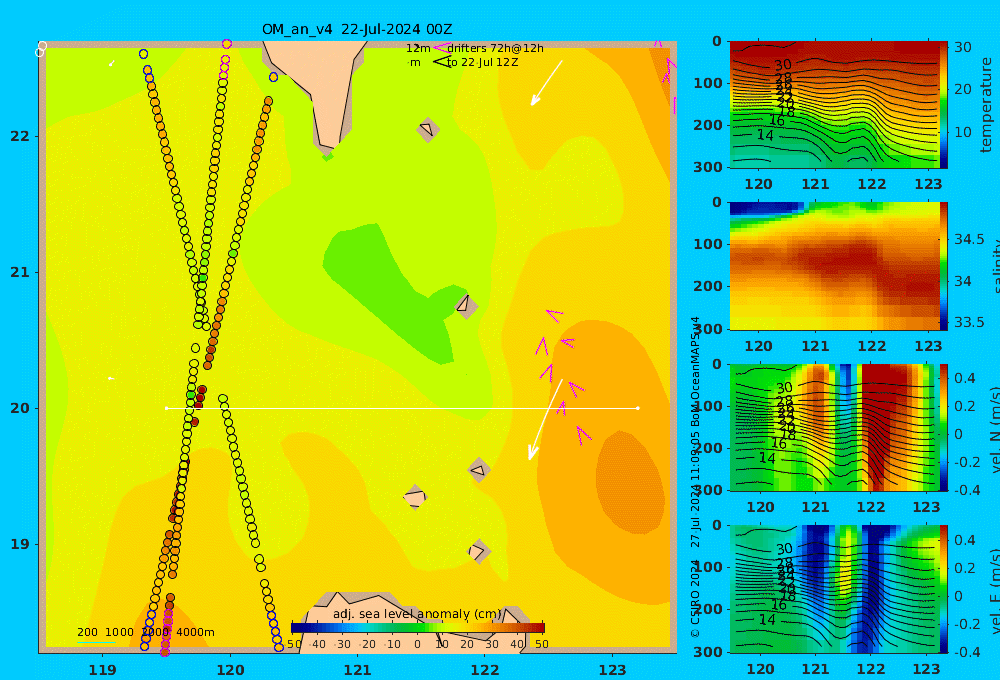Select the 'vel. N (m/s)' axis label
This screenshot has width=1000, height=680.
(995, 429)
